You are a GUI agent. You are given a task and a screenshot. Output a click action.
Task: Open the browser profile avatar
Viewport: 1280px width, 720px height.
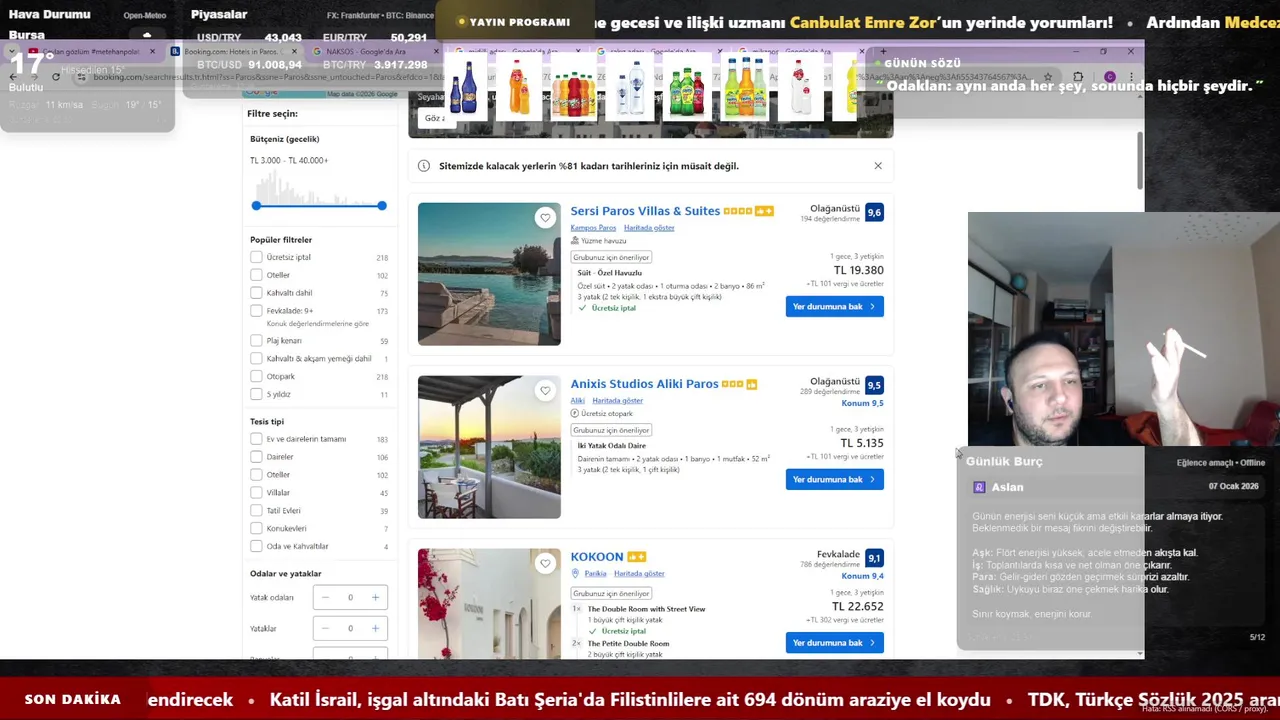coord(1110,76)
